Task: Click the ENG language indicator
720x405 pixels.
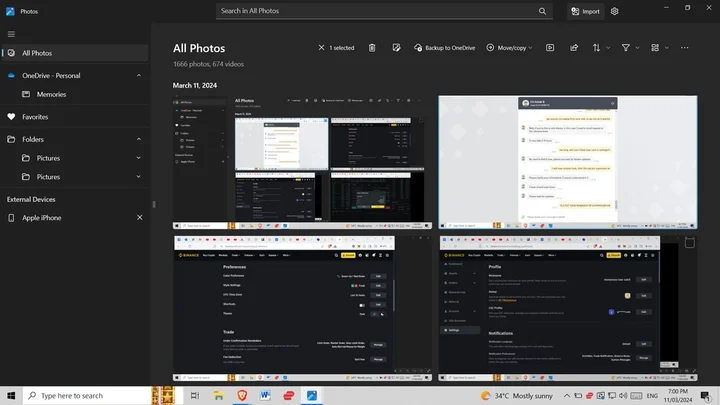Action: 652,395
